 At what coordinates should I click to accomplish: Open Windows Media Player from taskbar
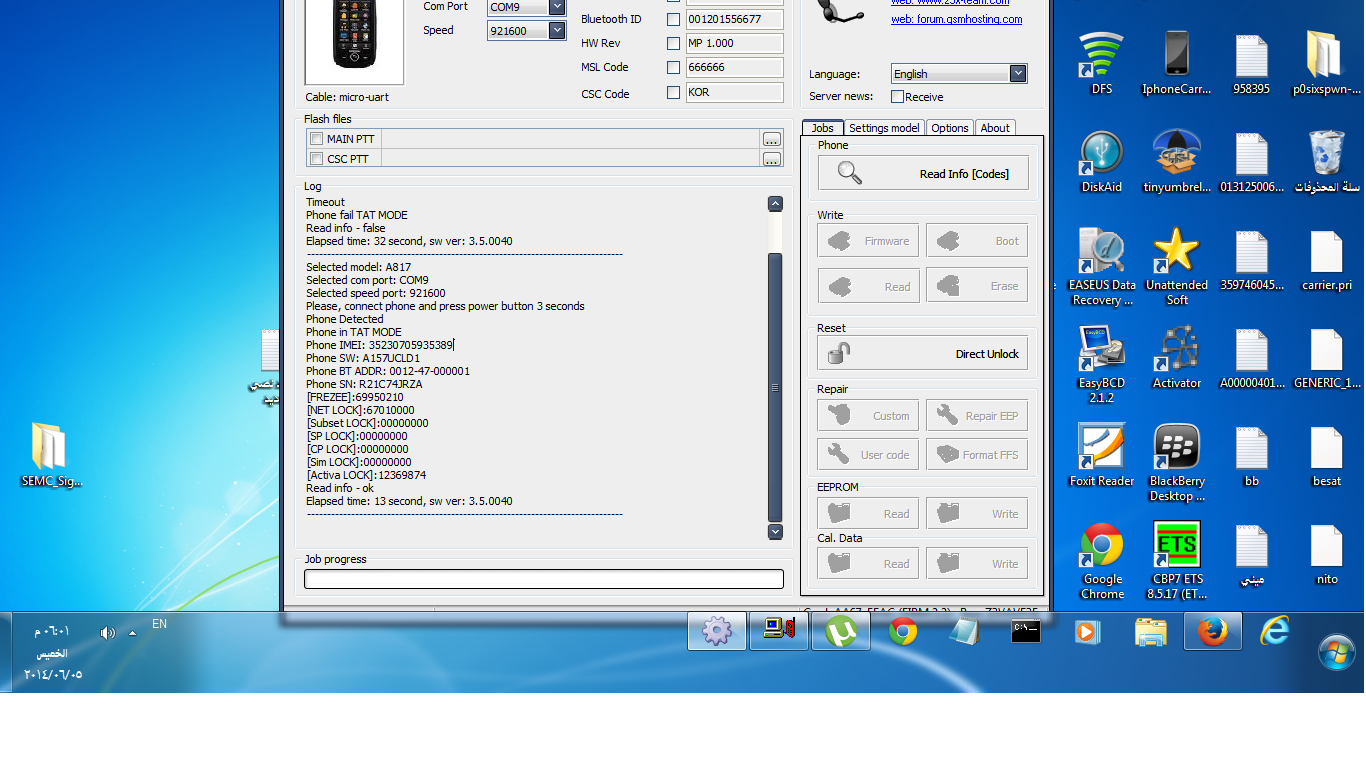(x=1087, y=631)
